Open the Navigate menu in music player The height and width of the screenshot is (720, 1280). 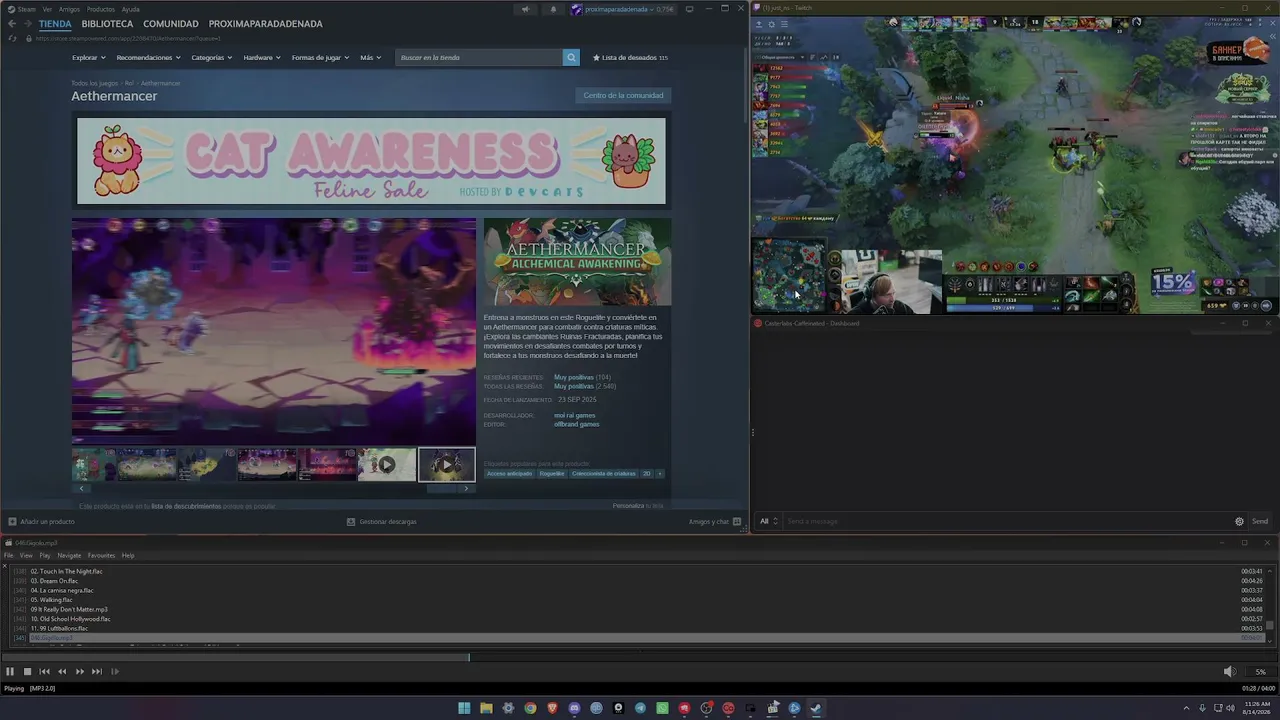(69, 556)
